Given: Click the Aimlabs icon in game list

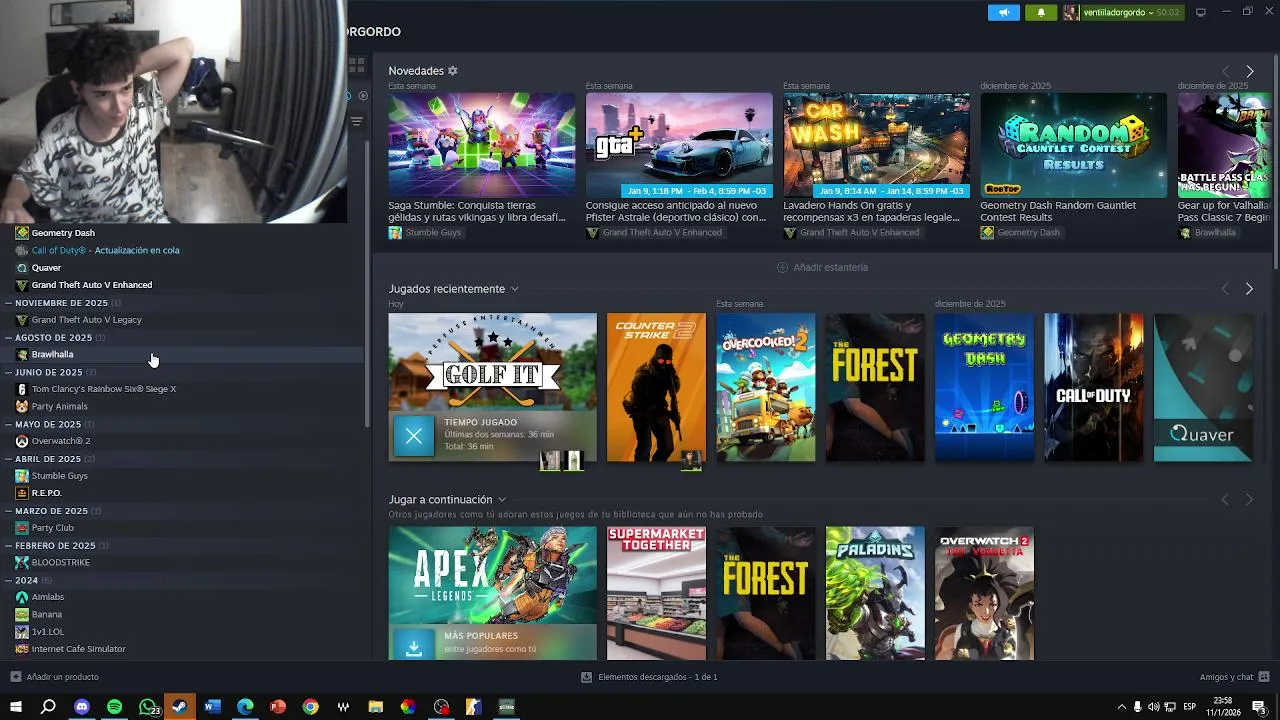Looking at the screenshot, I should coord(22,597).
